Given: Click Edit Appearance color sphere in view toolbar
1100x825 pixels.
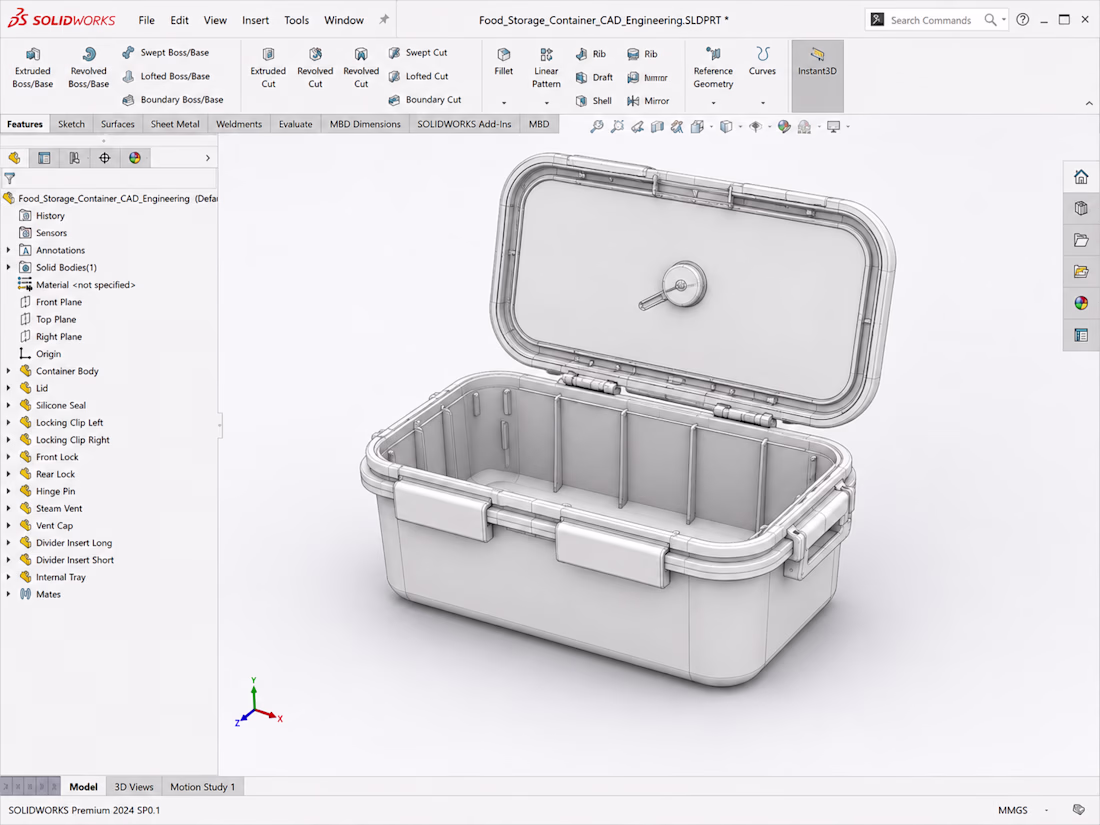Looking at the screenshot, I should click(784, 126).
